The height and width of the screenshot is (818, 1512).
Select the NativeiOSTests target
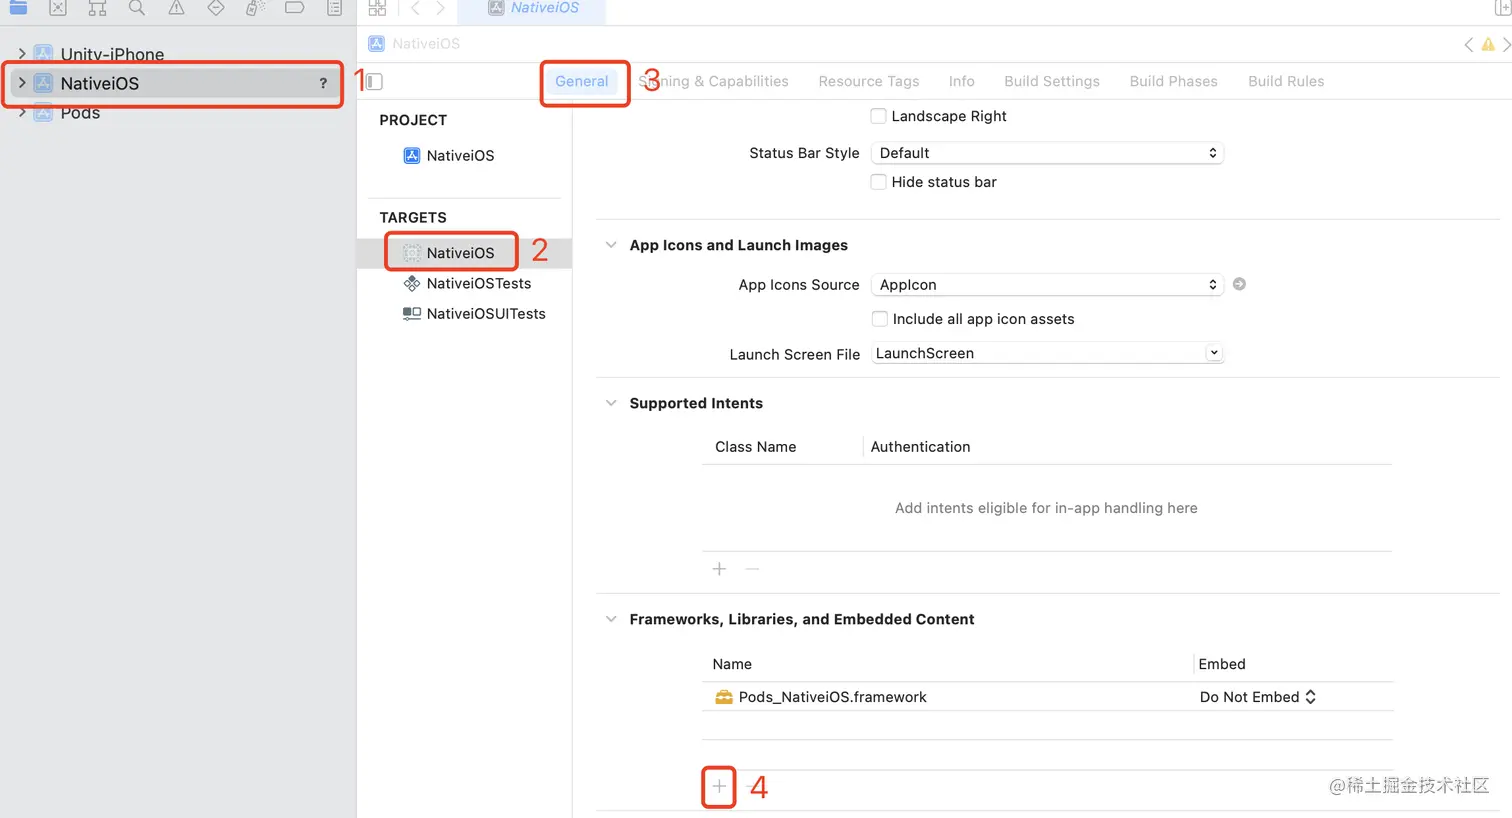(x=478, y=284)
